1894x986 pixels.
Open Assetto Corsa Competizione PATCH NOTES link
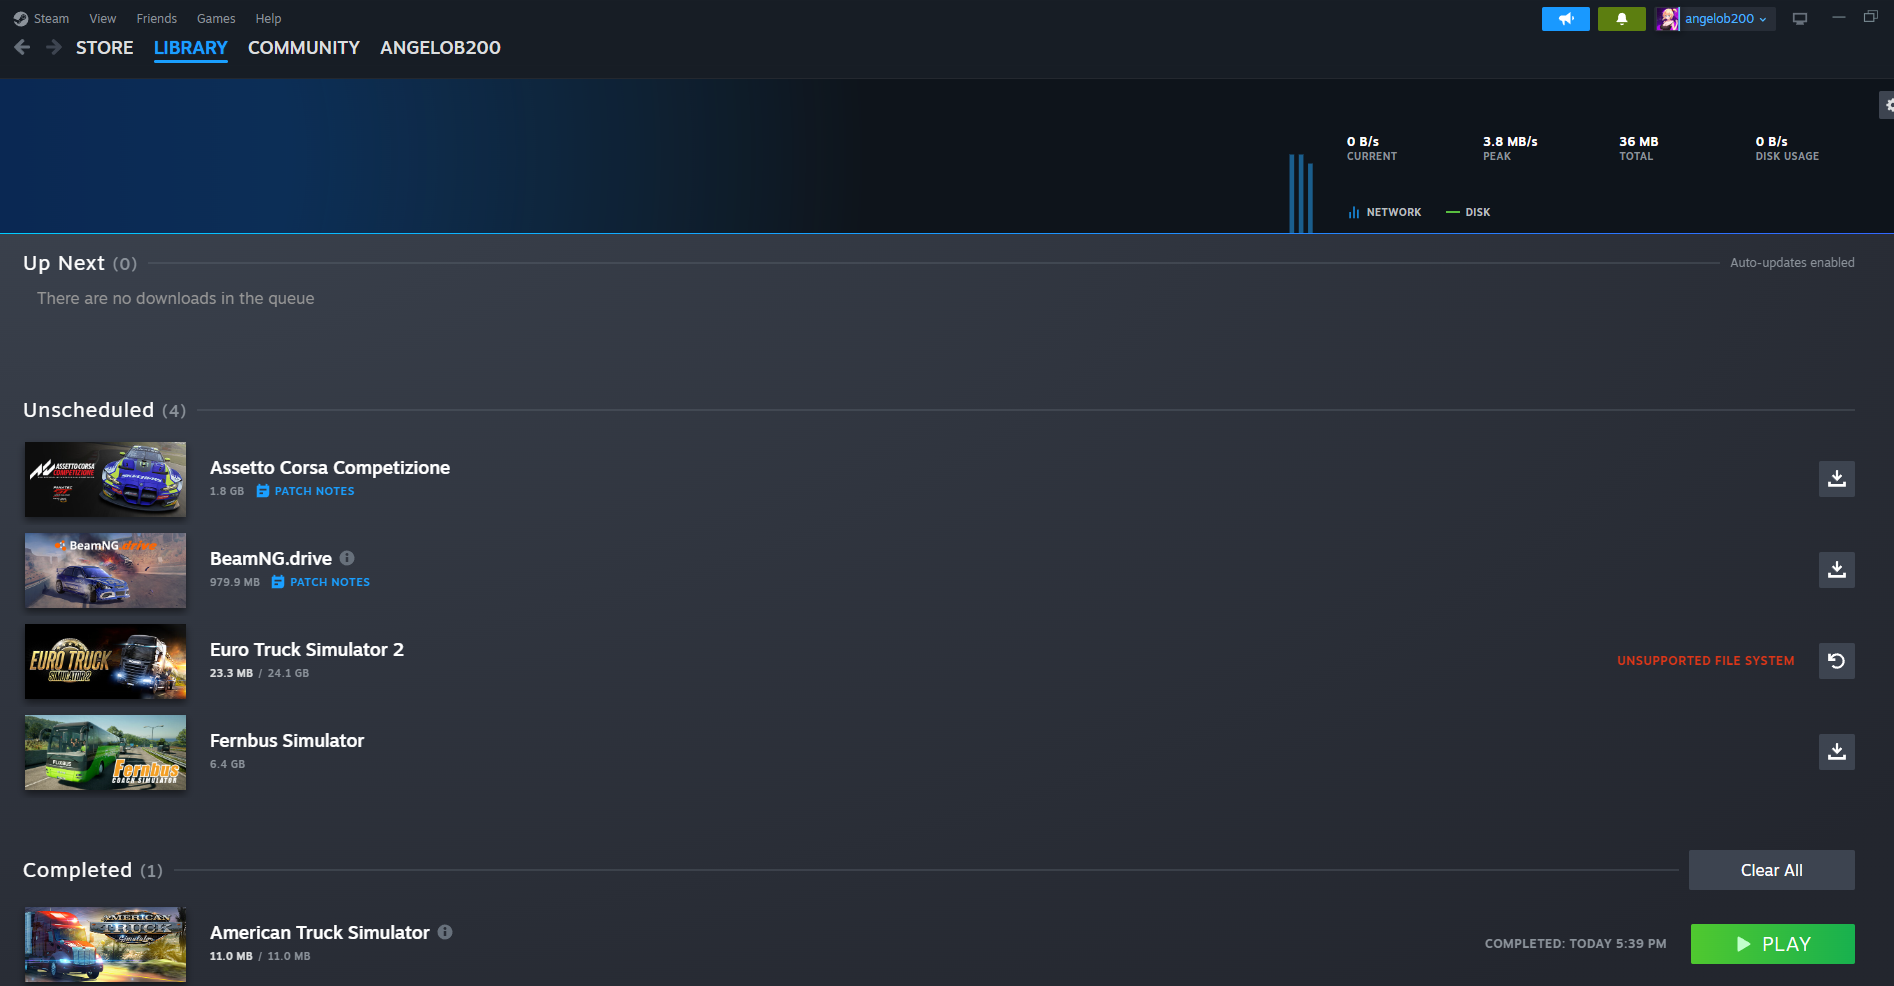pyautogui.click(x=314, y=491)
